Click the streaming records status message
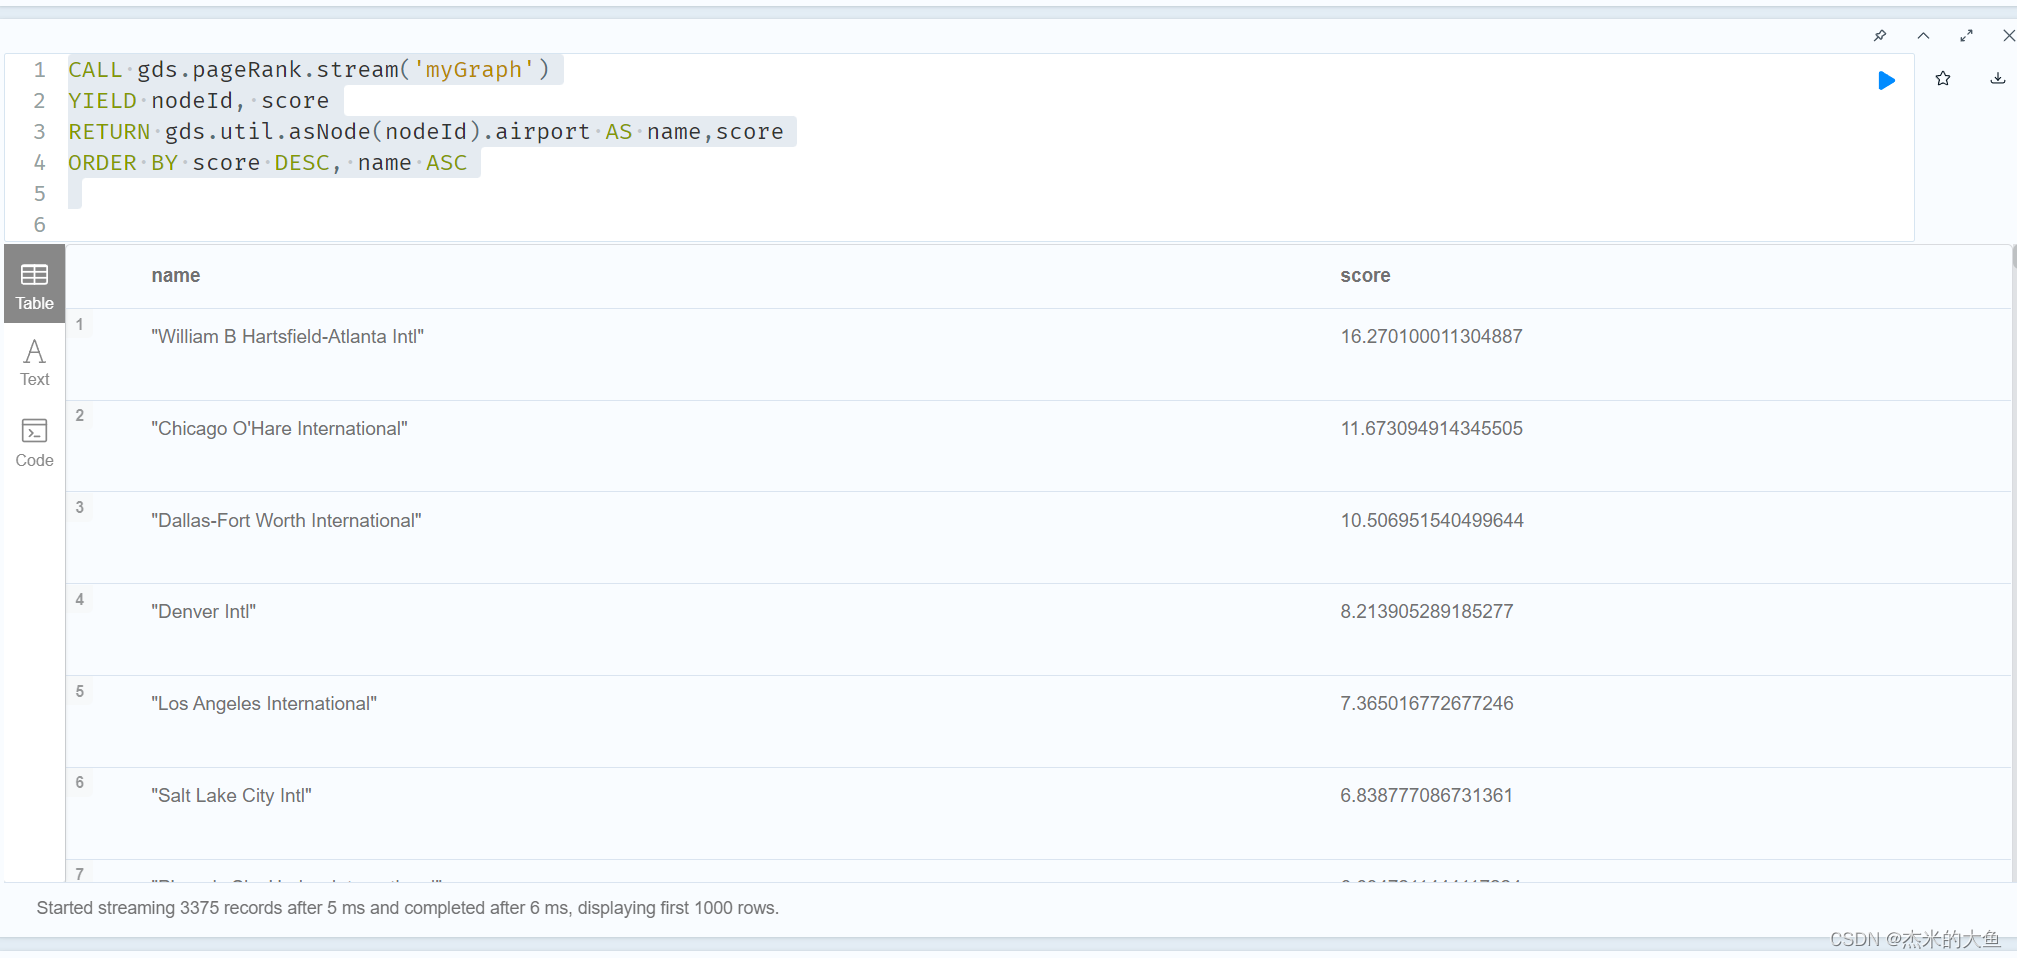Image resolution: width=2017 pixels, height=958 pixels. pos(408,907)
